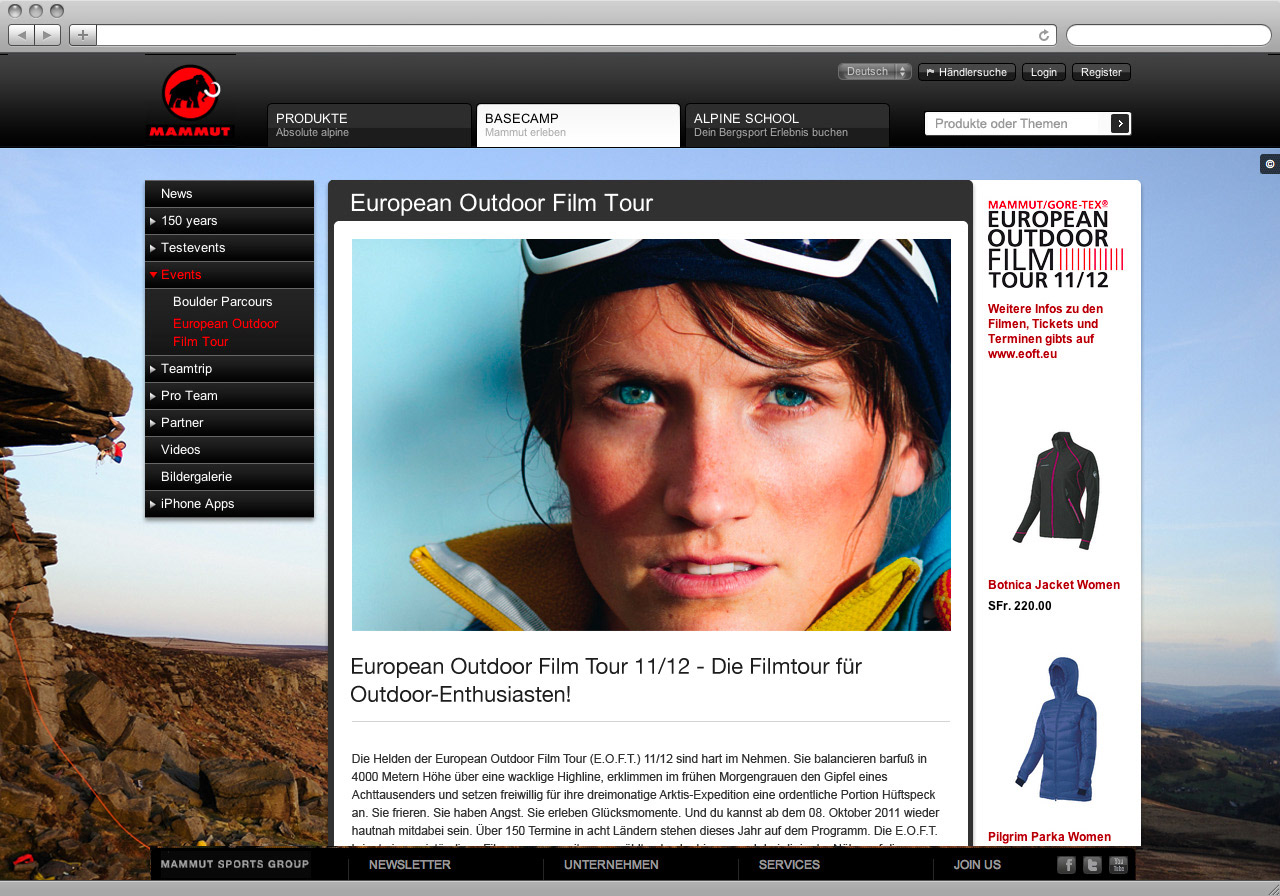Expand the Partner menu

tap(229, 423)
